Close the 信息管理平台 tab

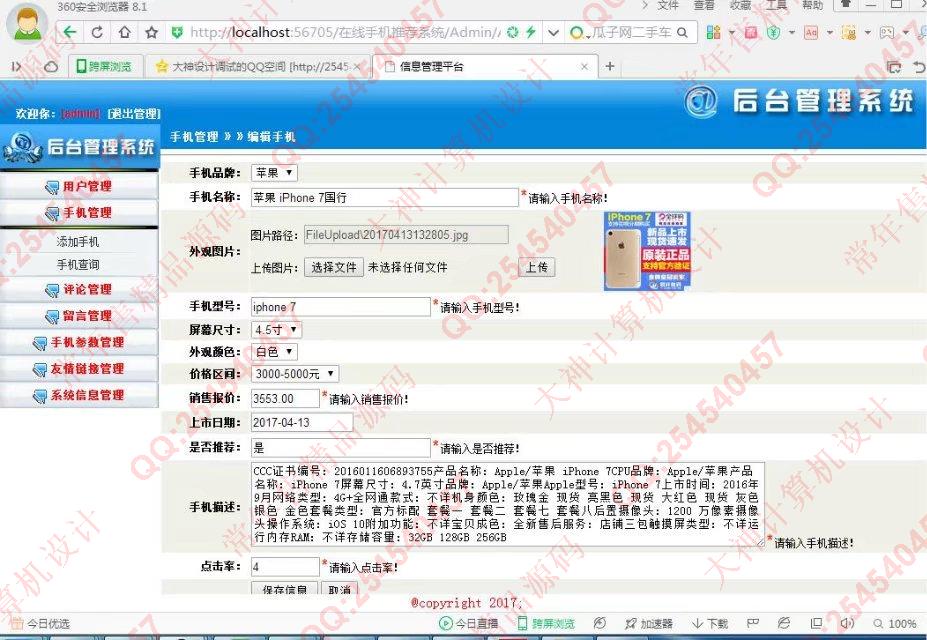pos(584,67)
